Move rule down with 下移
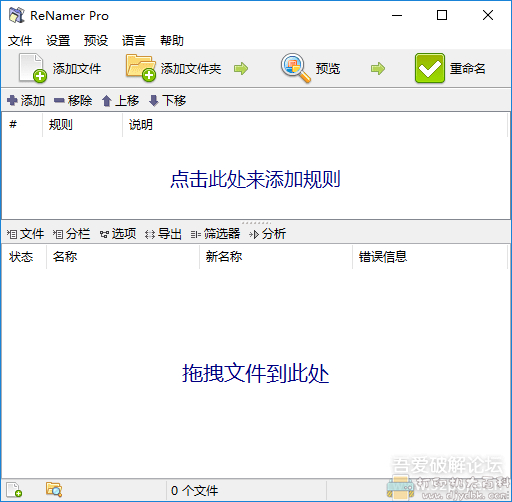Screen dimensions: 512x502 coord(167,100)
